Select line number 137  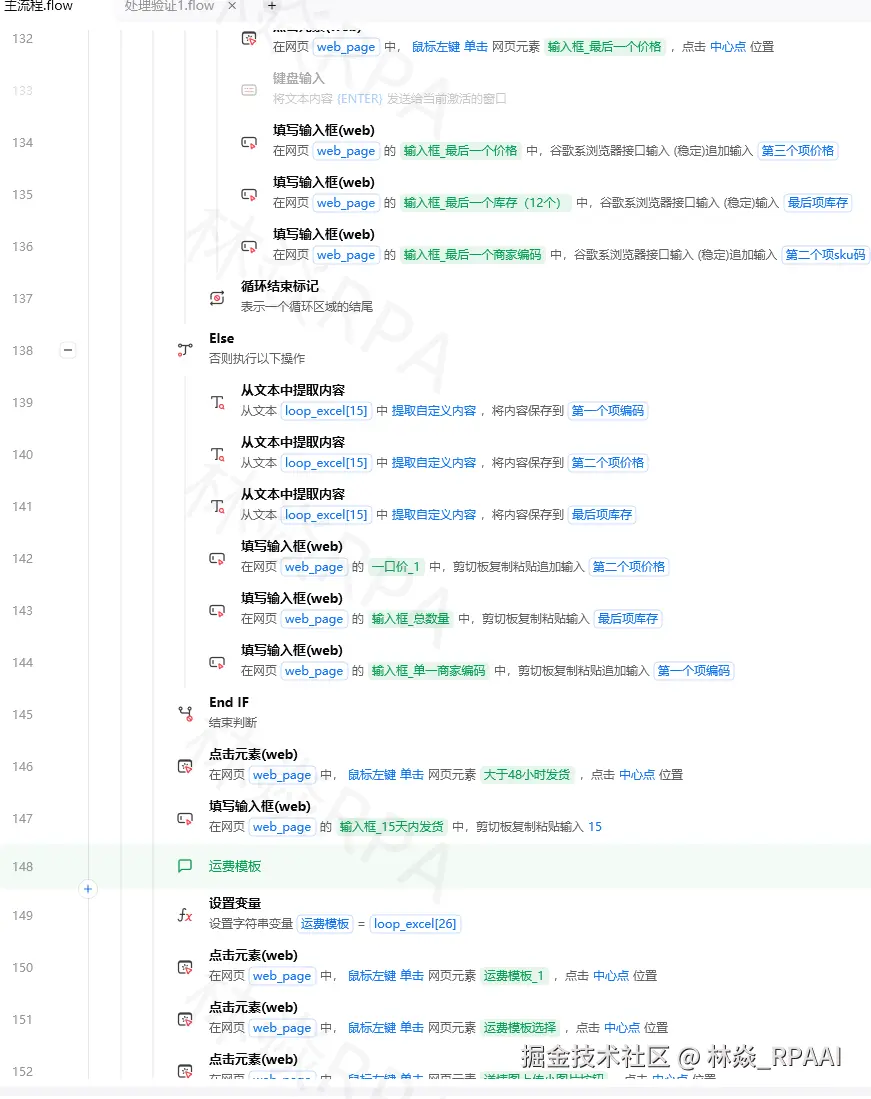[22, 299]
